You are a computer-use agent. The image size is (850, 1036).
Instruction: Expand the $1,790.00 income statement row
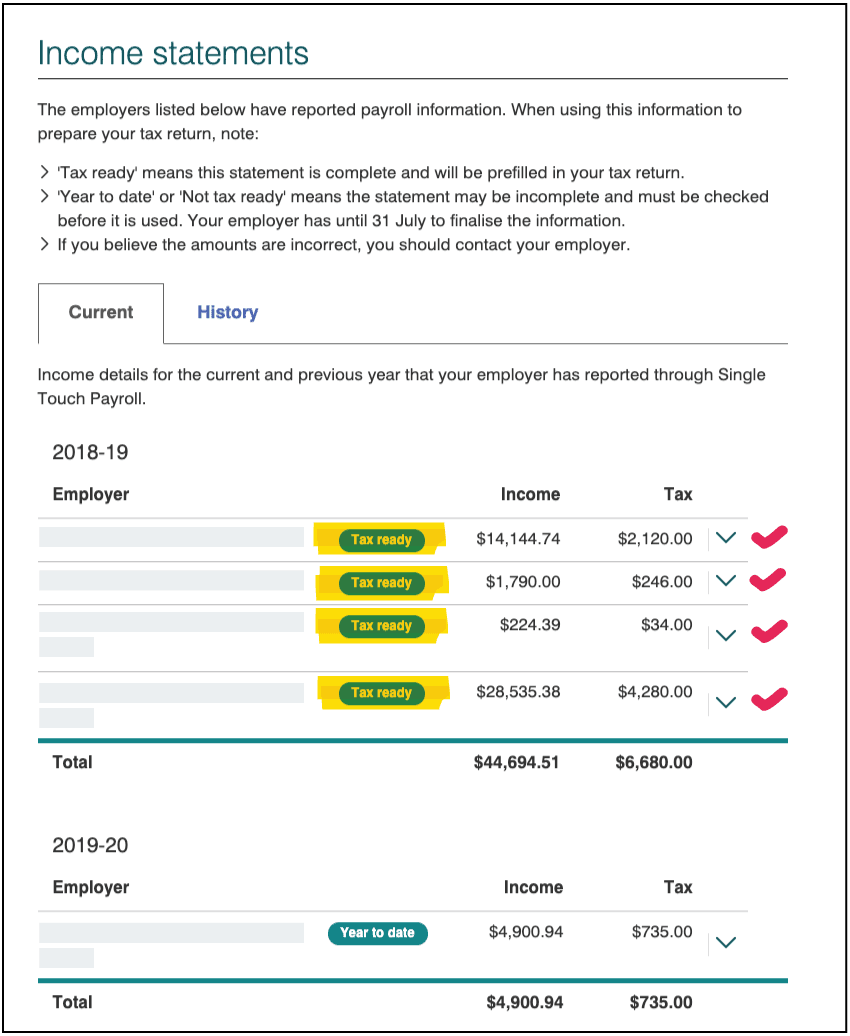tap(727, 581)
